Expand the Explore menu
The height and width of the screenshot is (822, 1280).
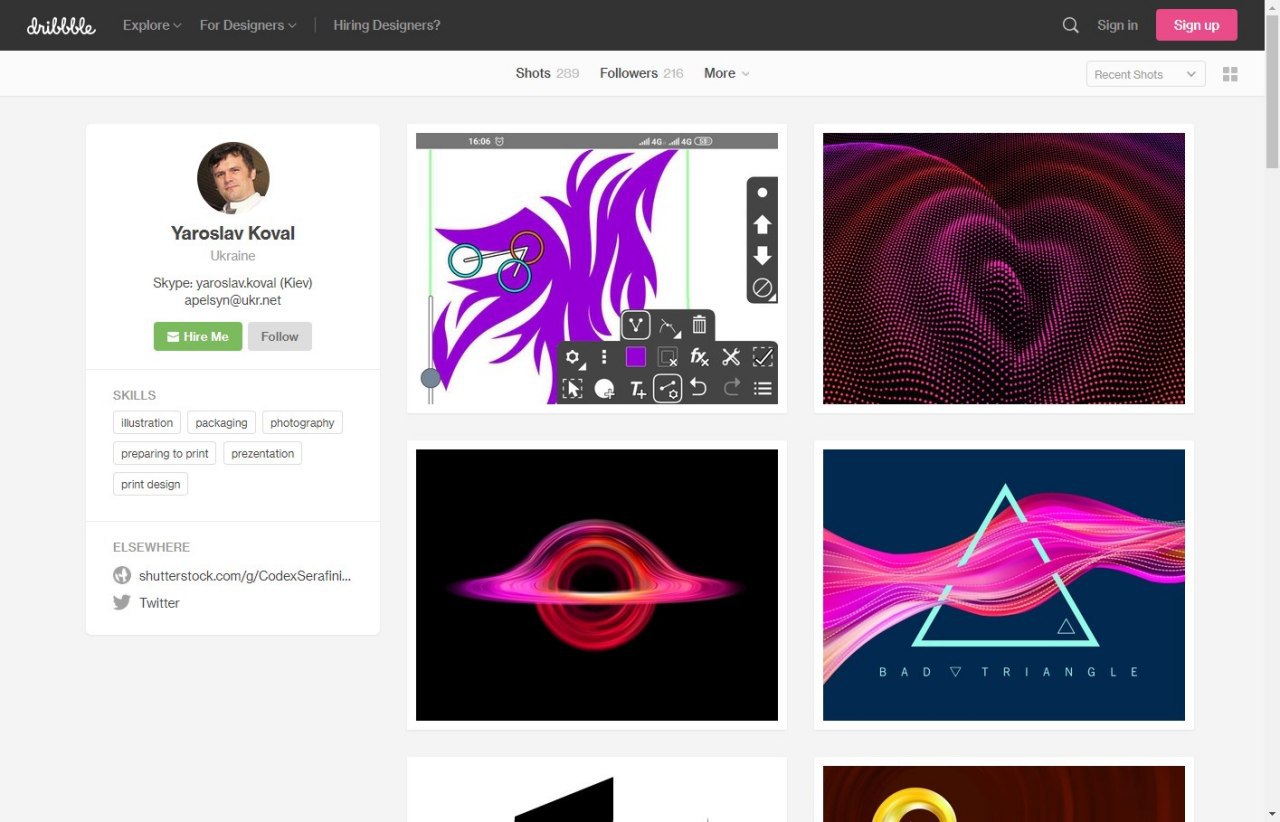coord(152,25)
